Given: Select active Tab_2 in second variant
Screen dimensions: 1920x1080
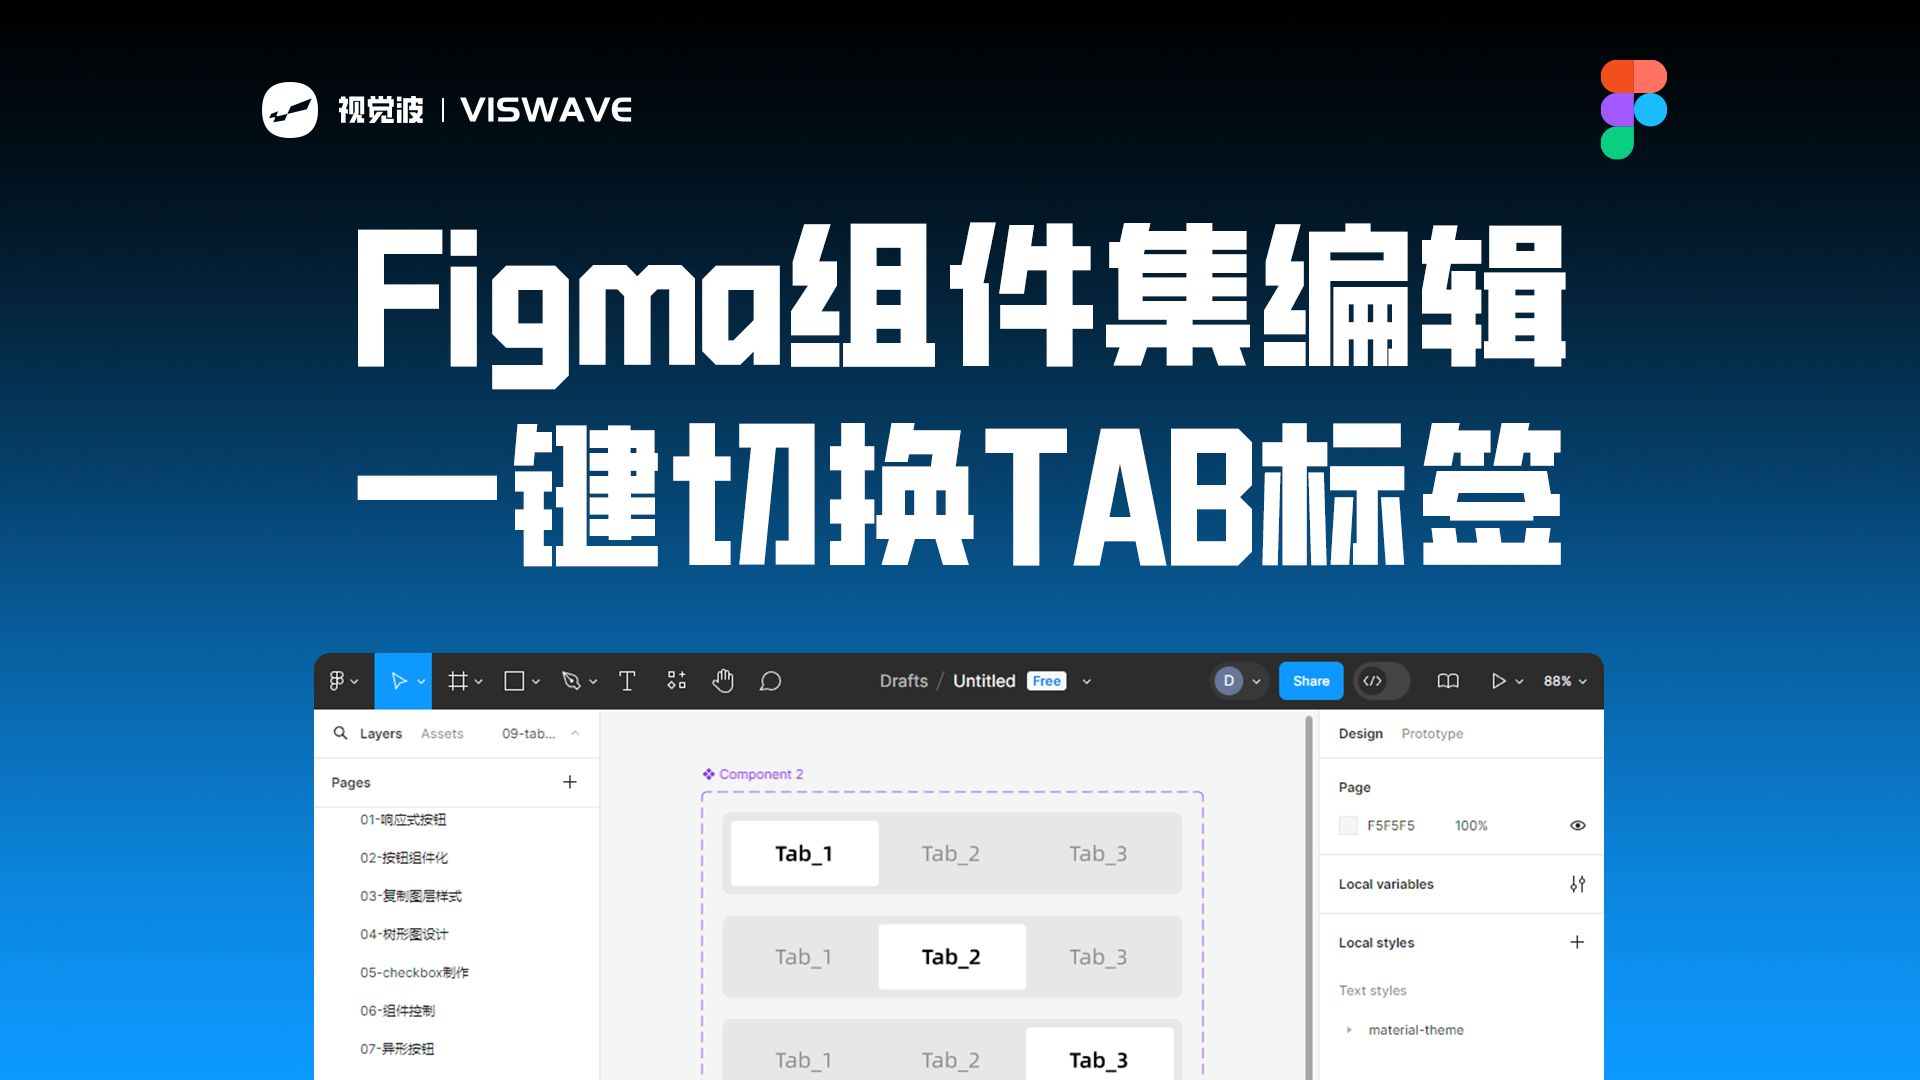Looking at the screenshot, I should [x=951, y=957].
